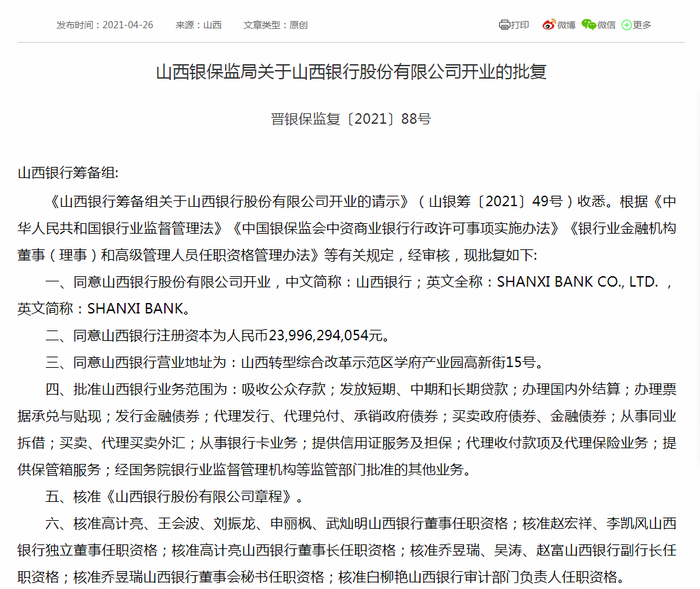
Task: Click the source text 来源：山西
Action: point(198,25)
